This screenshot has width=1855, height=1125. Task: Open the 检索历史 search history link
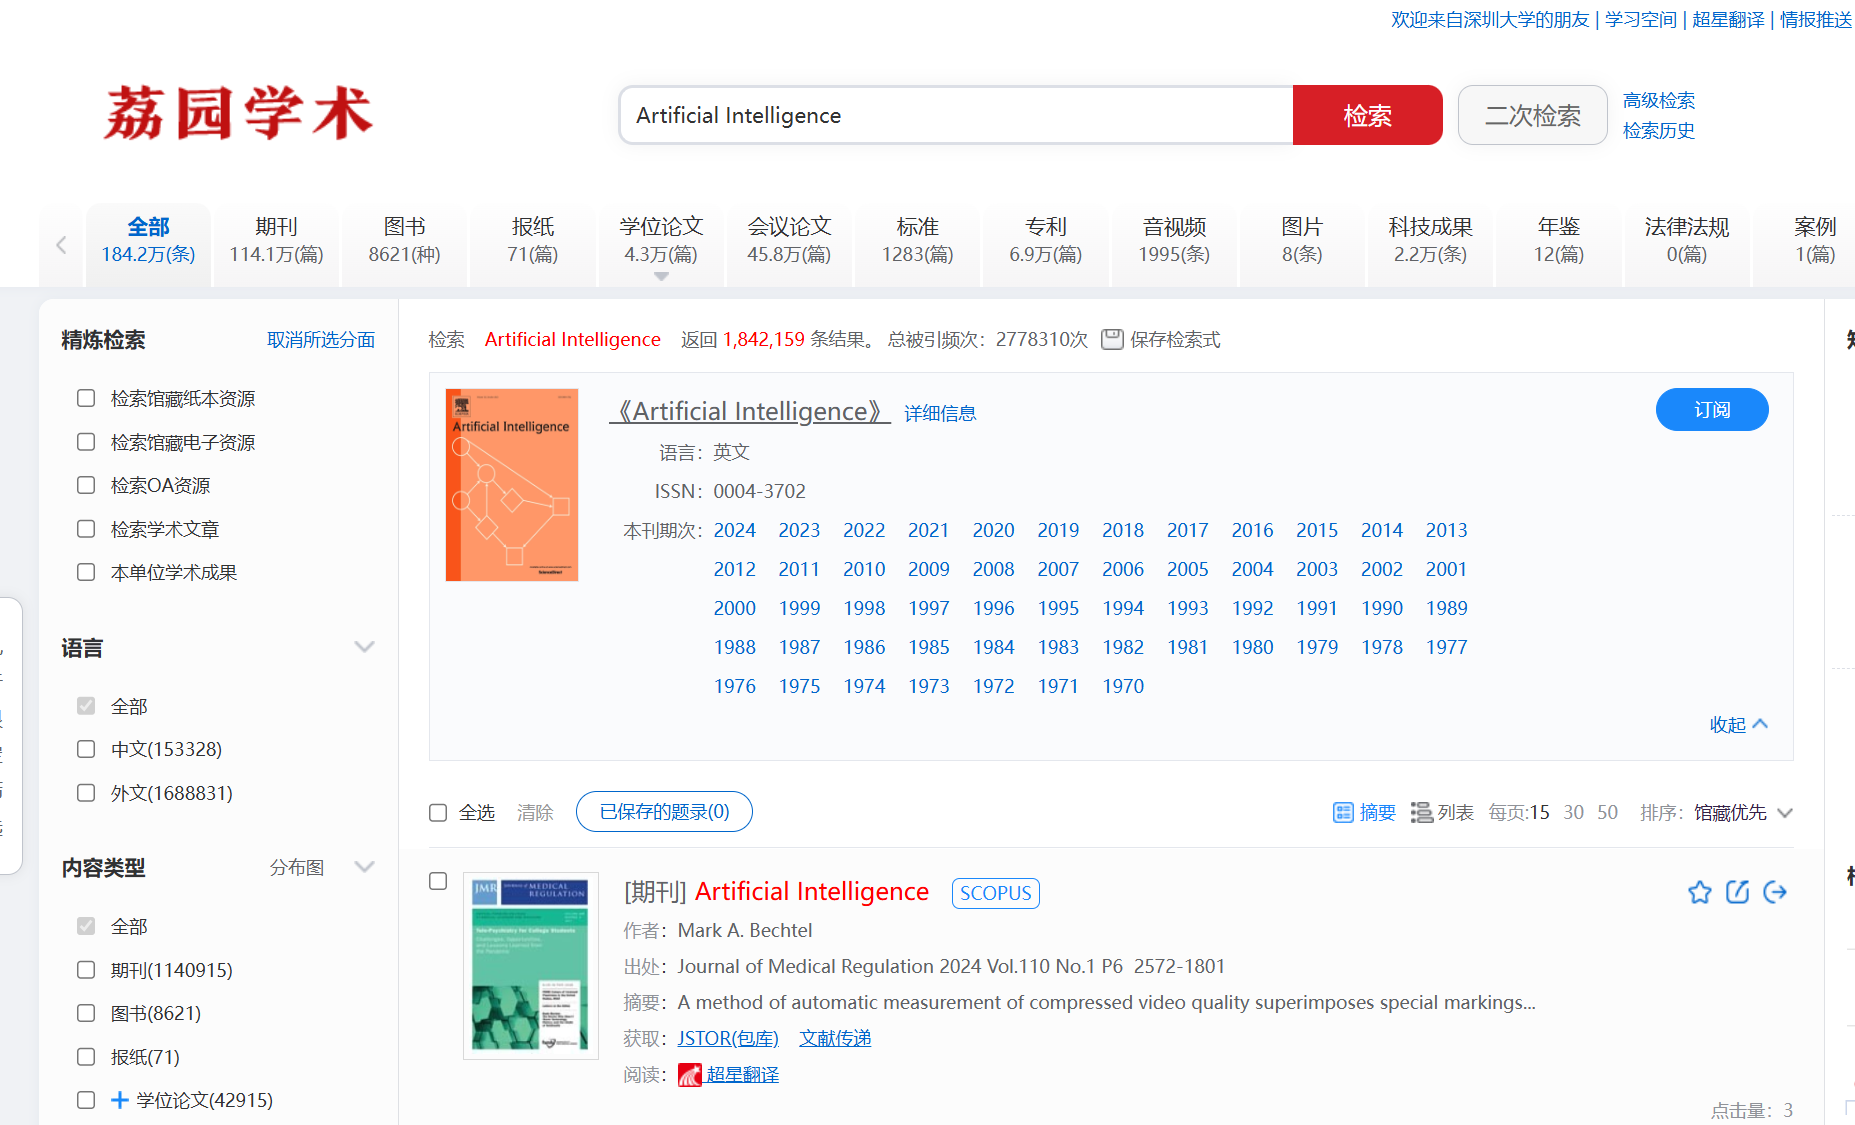click(1658, 130)
